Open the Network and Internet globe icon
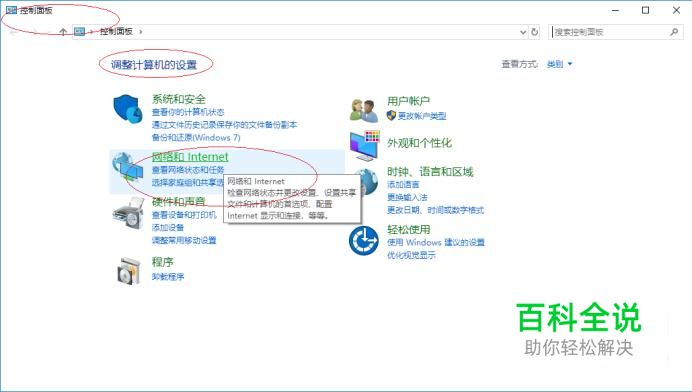The image size is (692, 392). coord(128,166)
